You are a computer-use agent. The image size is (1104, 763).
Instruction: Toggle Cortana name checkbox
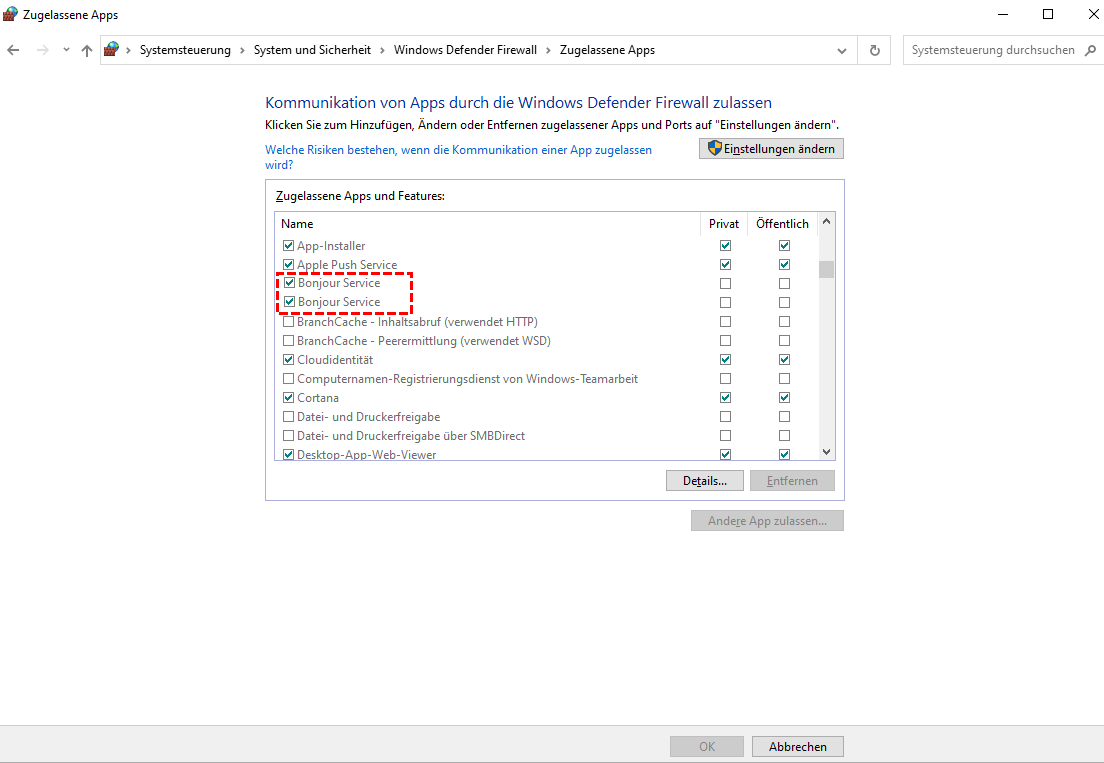coord(288,398)
